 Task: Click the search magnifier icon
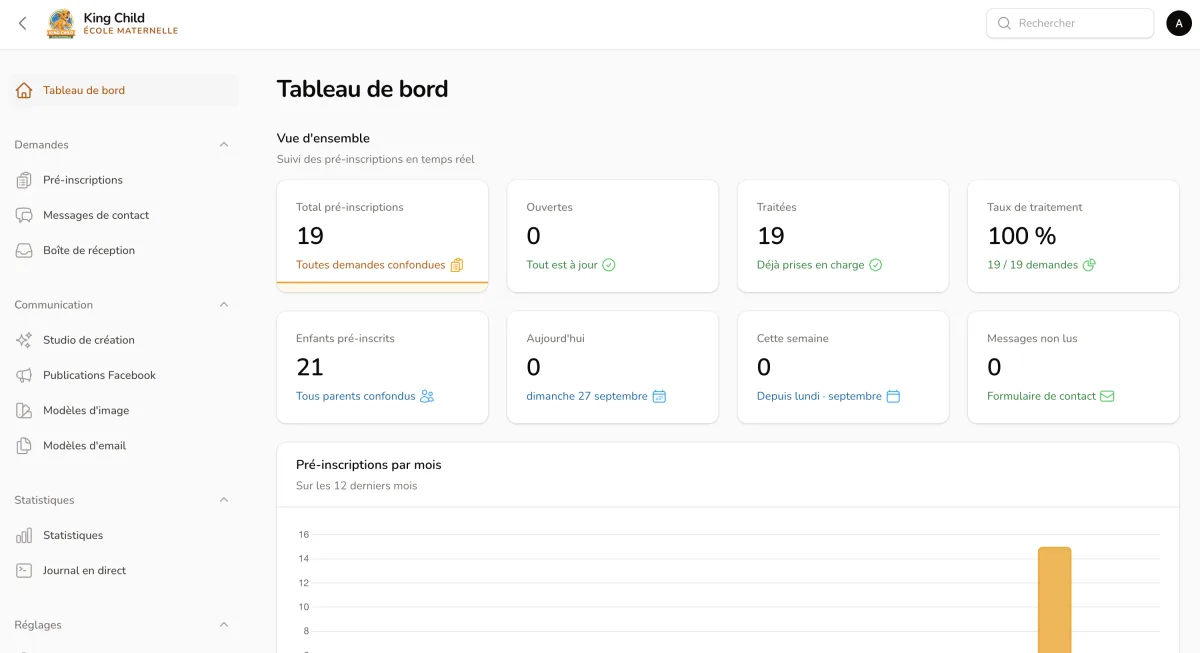point(1004,23)
